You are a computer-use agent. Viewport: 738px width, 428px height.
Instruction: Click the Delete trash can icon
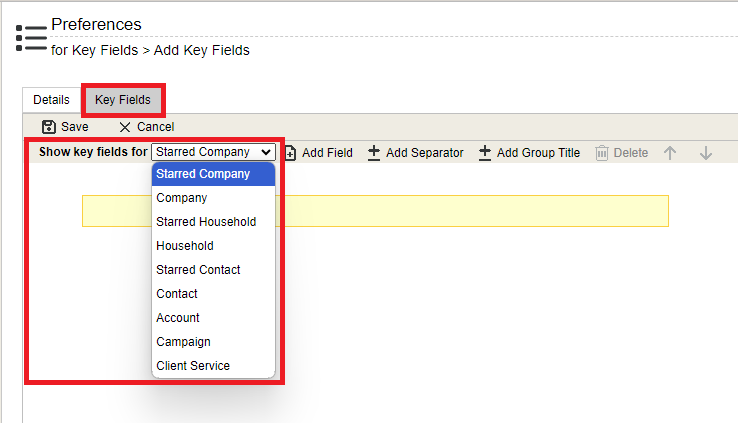(602, 153)
